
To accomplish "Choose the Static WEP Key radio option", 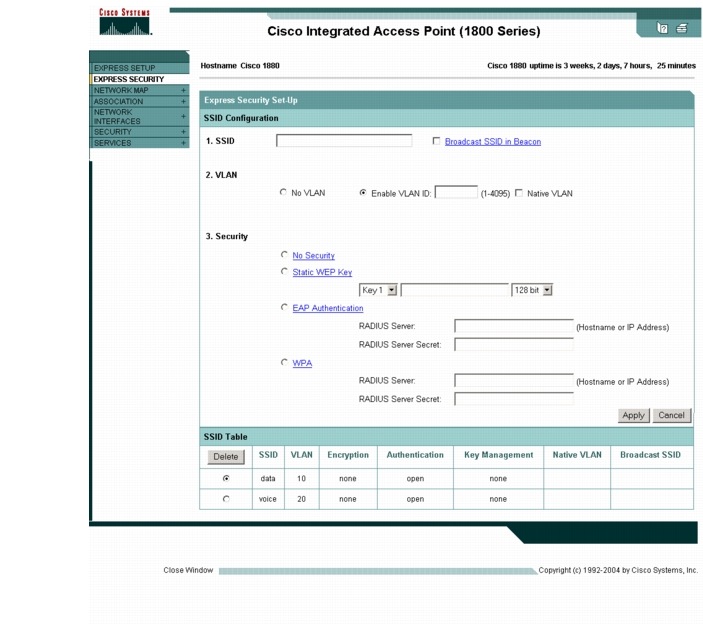I will pyautogui.click(x=284, y=271).
